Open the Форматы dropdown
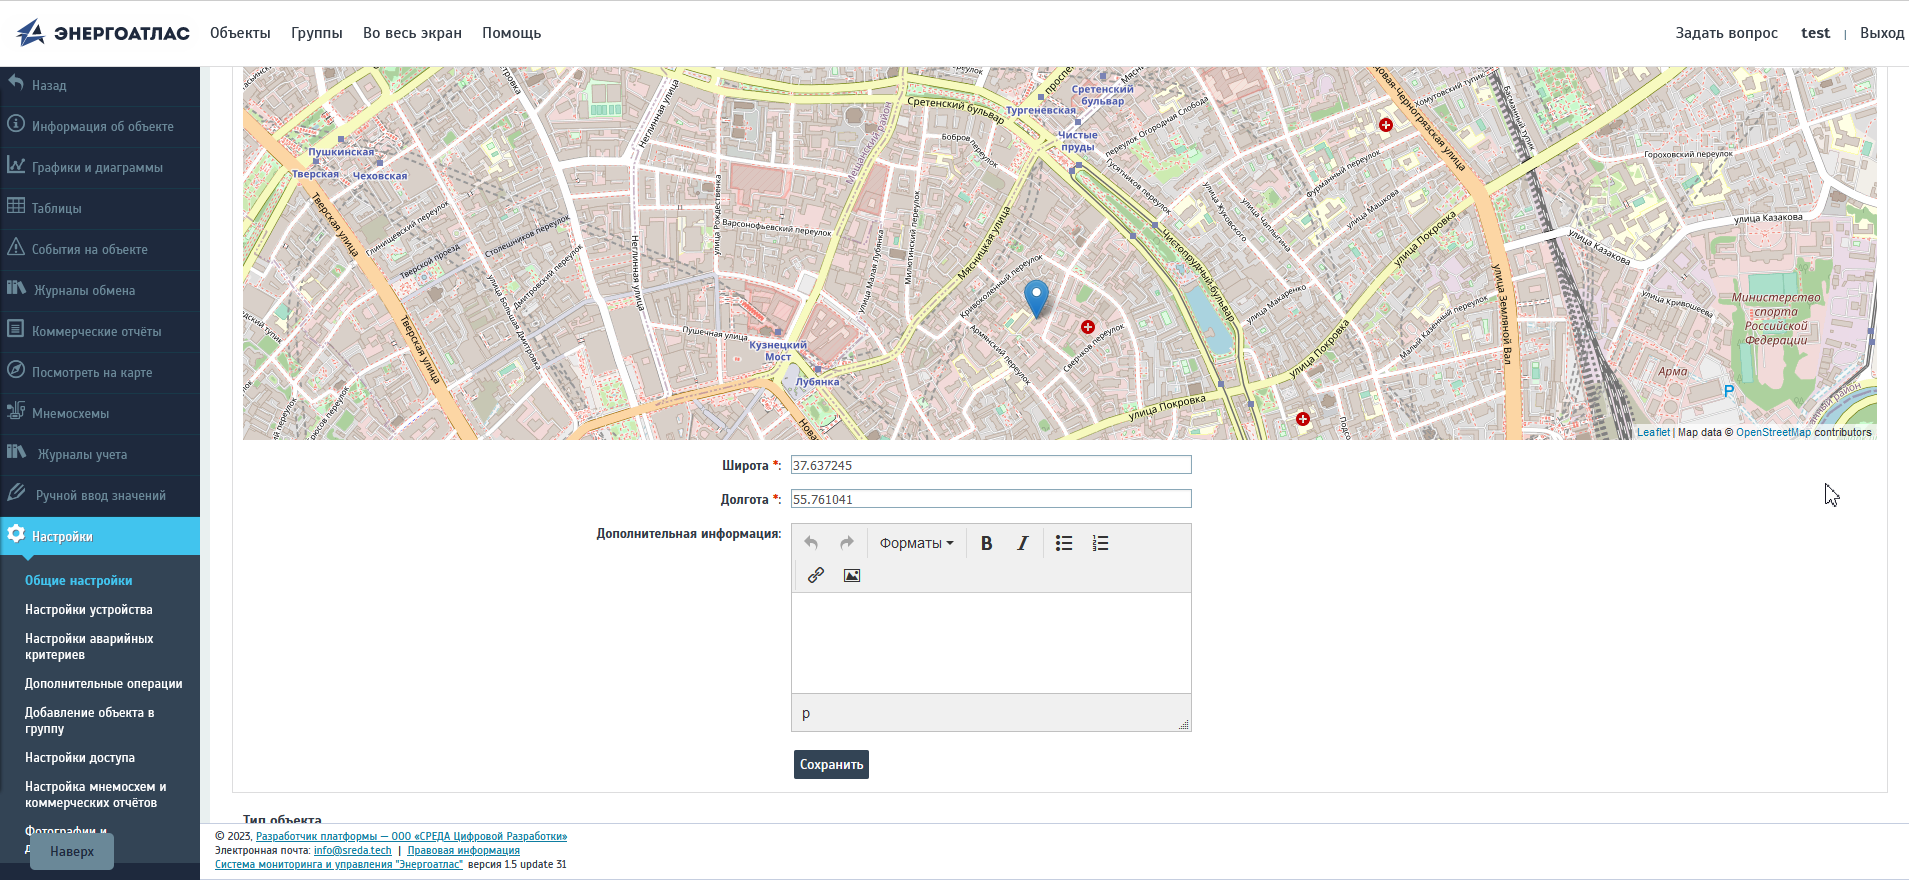 [x=916, y=543]
